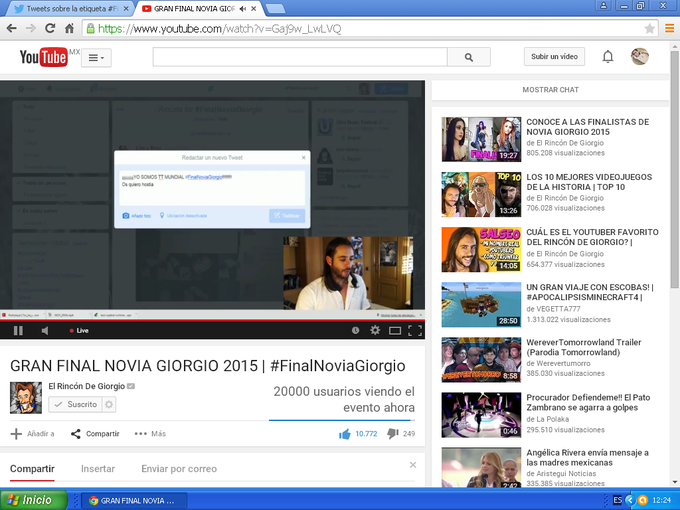Open the ES language indicator in tray

(618, 500)
